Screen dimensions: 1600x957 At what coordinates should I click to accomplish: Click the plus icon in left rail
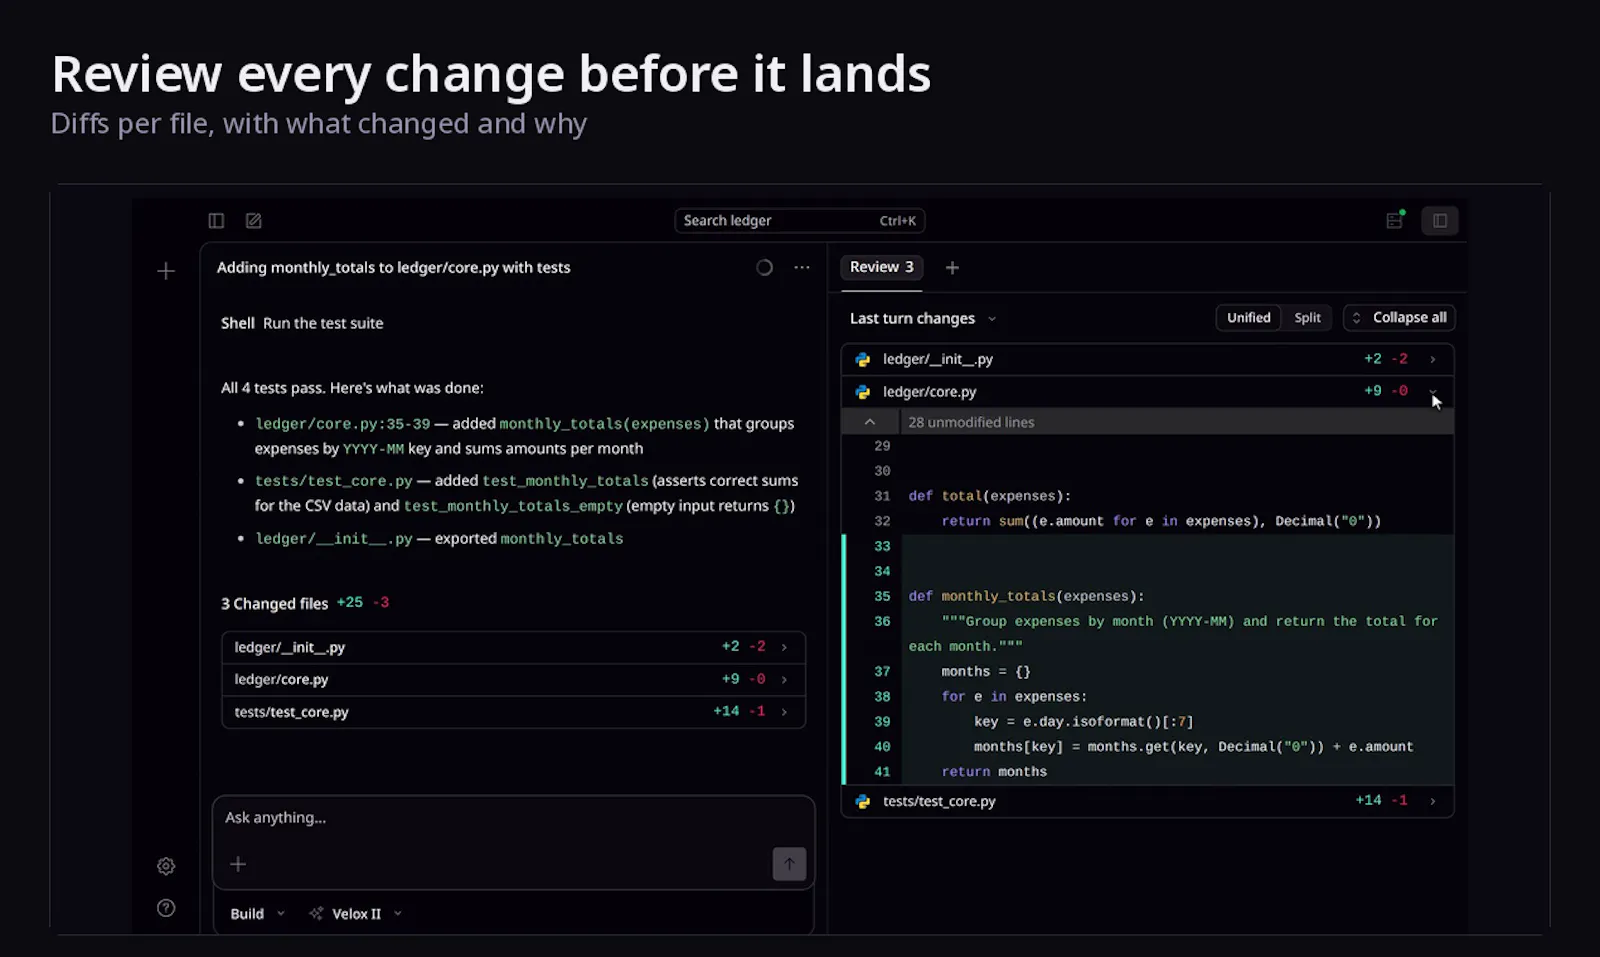coord(166,270)
